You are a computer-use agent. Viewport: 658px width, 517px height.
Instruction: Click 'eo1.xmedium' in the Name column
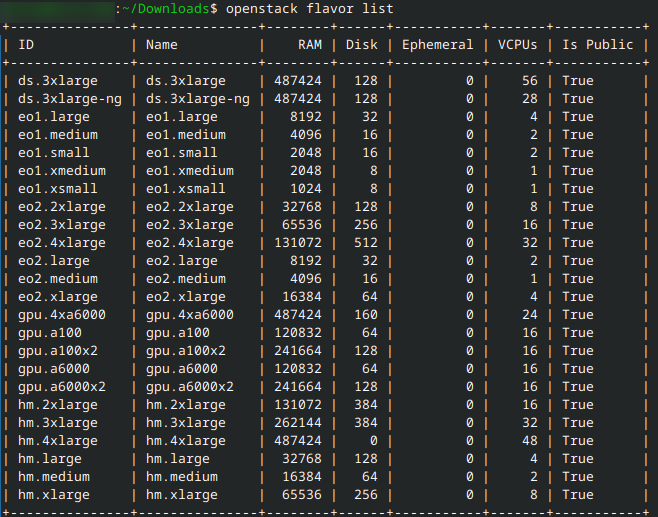[x=190, y=171]
